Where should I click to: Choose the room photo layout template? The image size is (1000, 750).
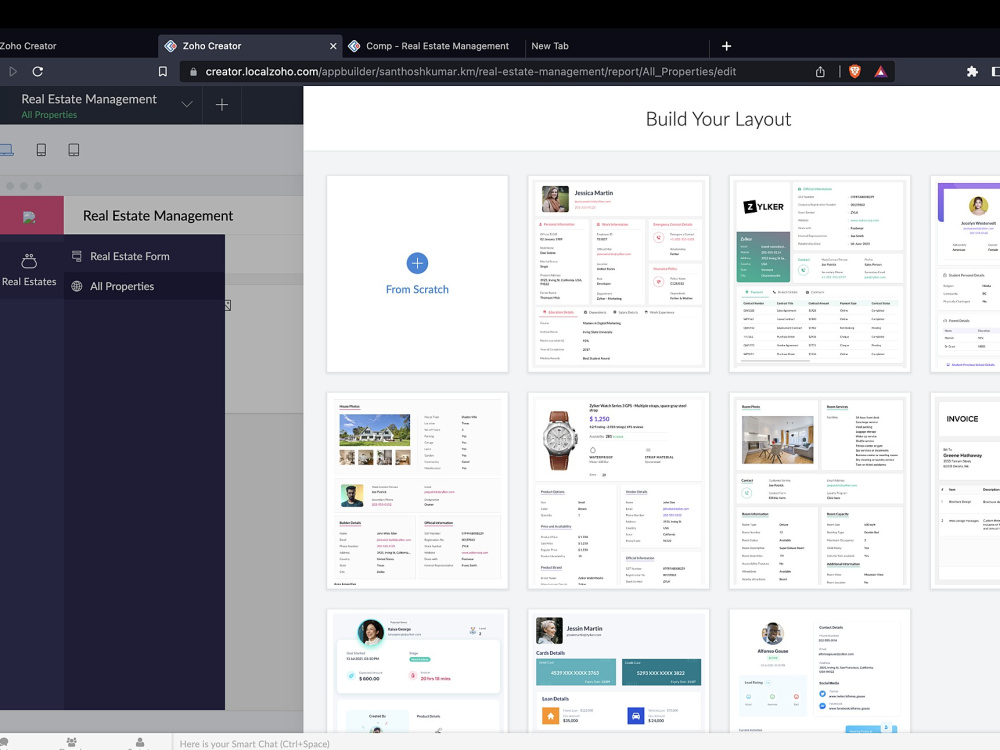pos(820,490)
